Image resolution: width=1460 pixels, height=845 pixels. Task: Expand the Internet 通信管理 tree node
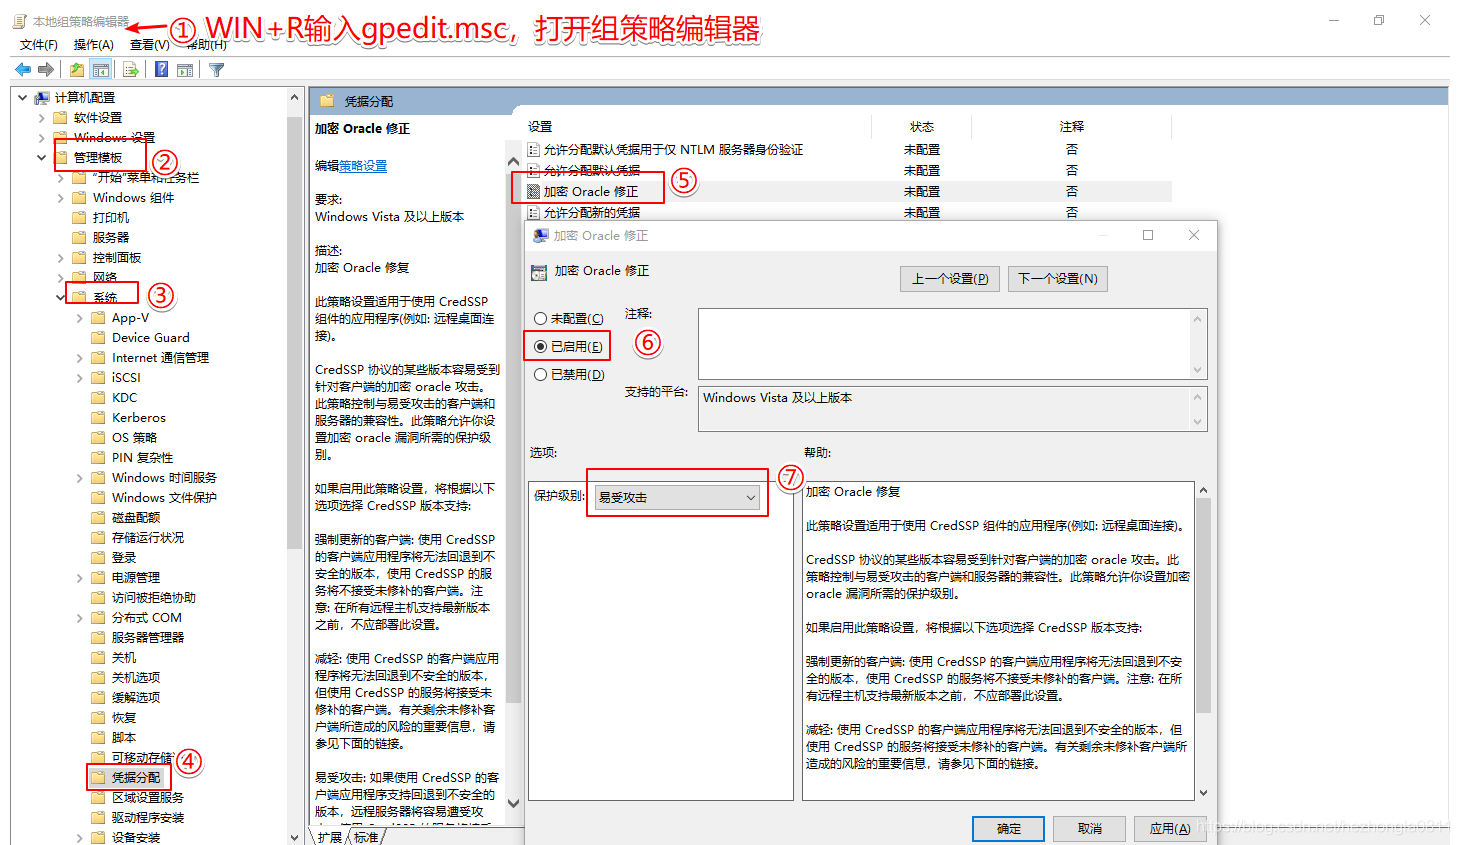(x=79, y=357)
